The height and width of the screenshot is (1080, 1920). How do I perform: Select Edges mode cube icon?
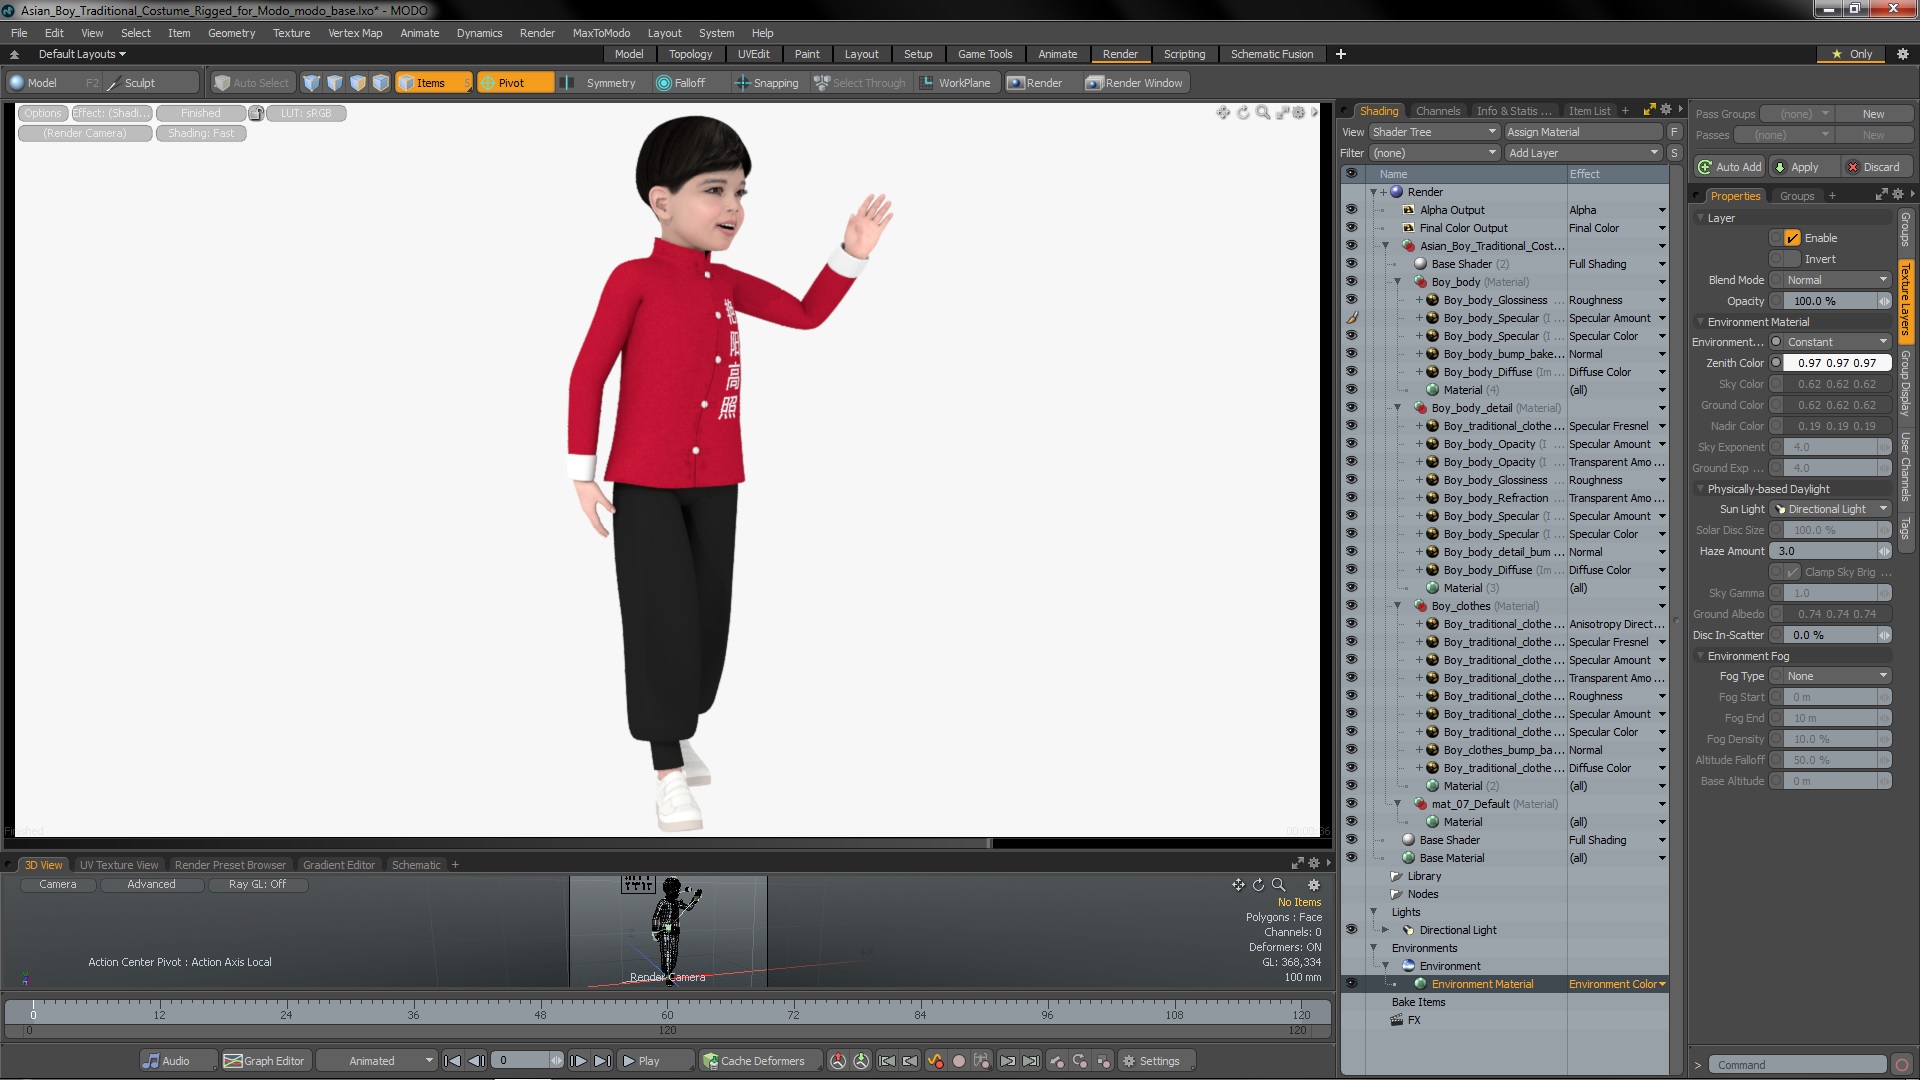click(x=335, y=83)
